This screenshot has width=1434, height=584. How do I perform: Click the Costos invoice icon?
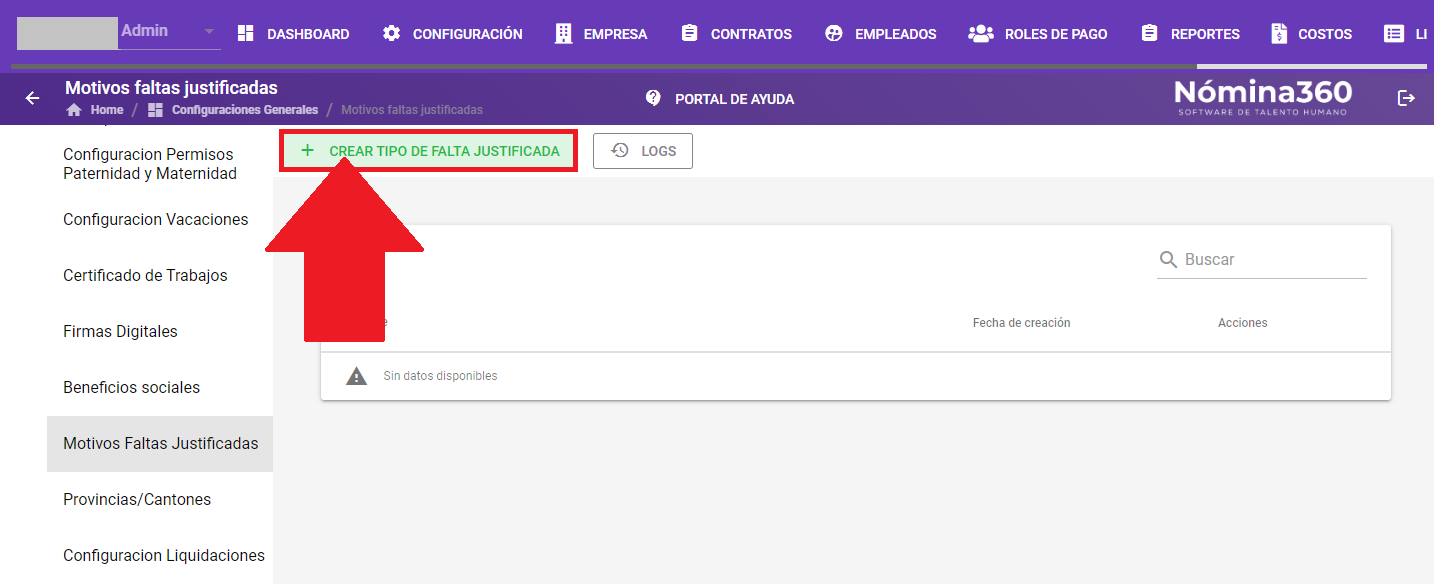[x=1279, y=34]
